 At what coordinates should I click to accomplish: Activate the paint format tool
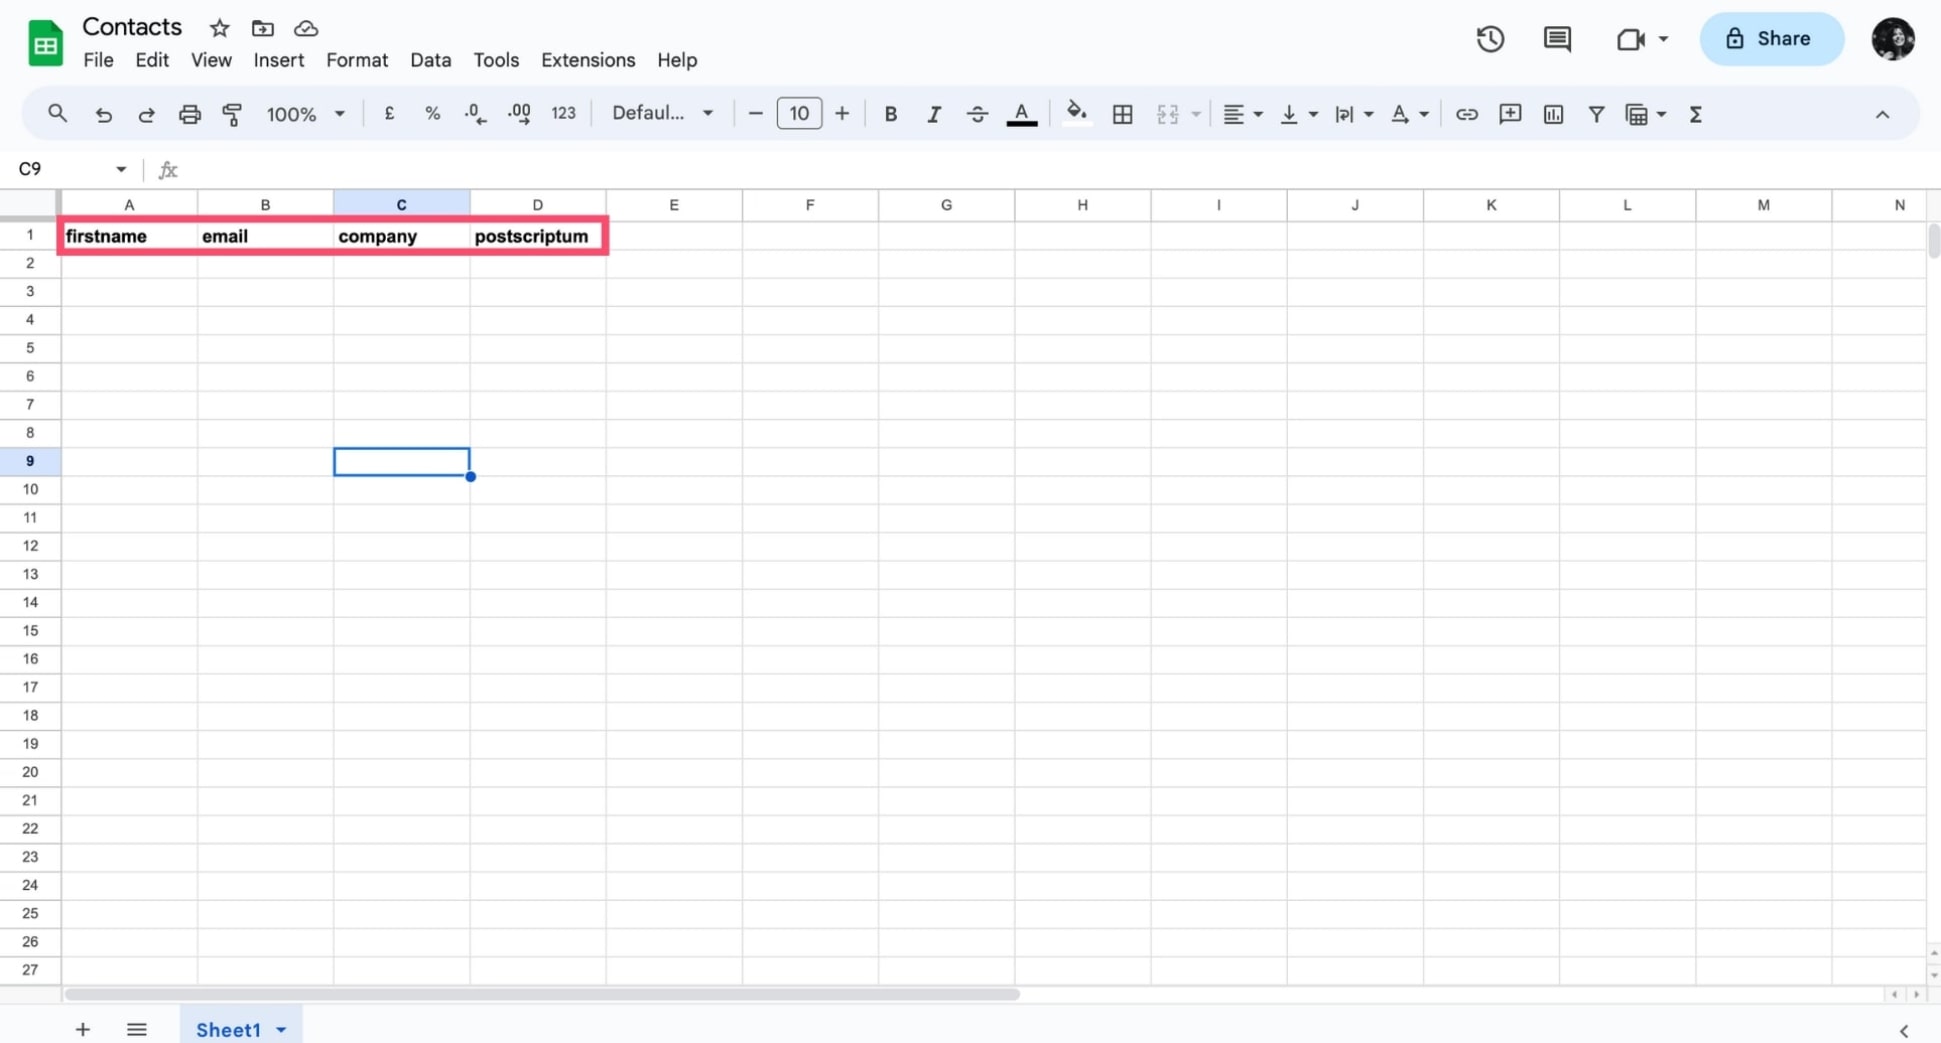232,114
